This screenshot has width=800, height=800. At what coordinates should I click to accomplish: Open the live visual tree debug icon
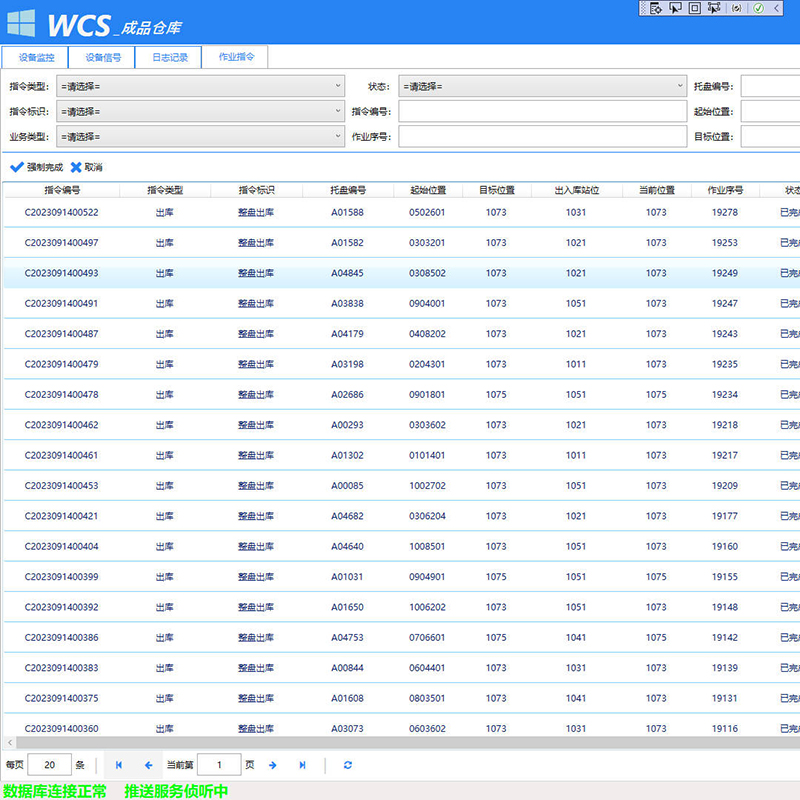pos(655,8)
